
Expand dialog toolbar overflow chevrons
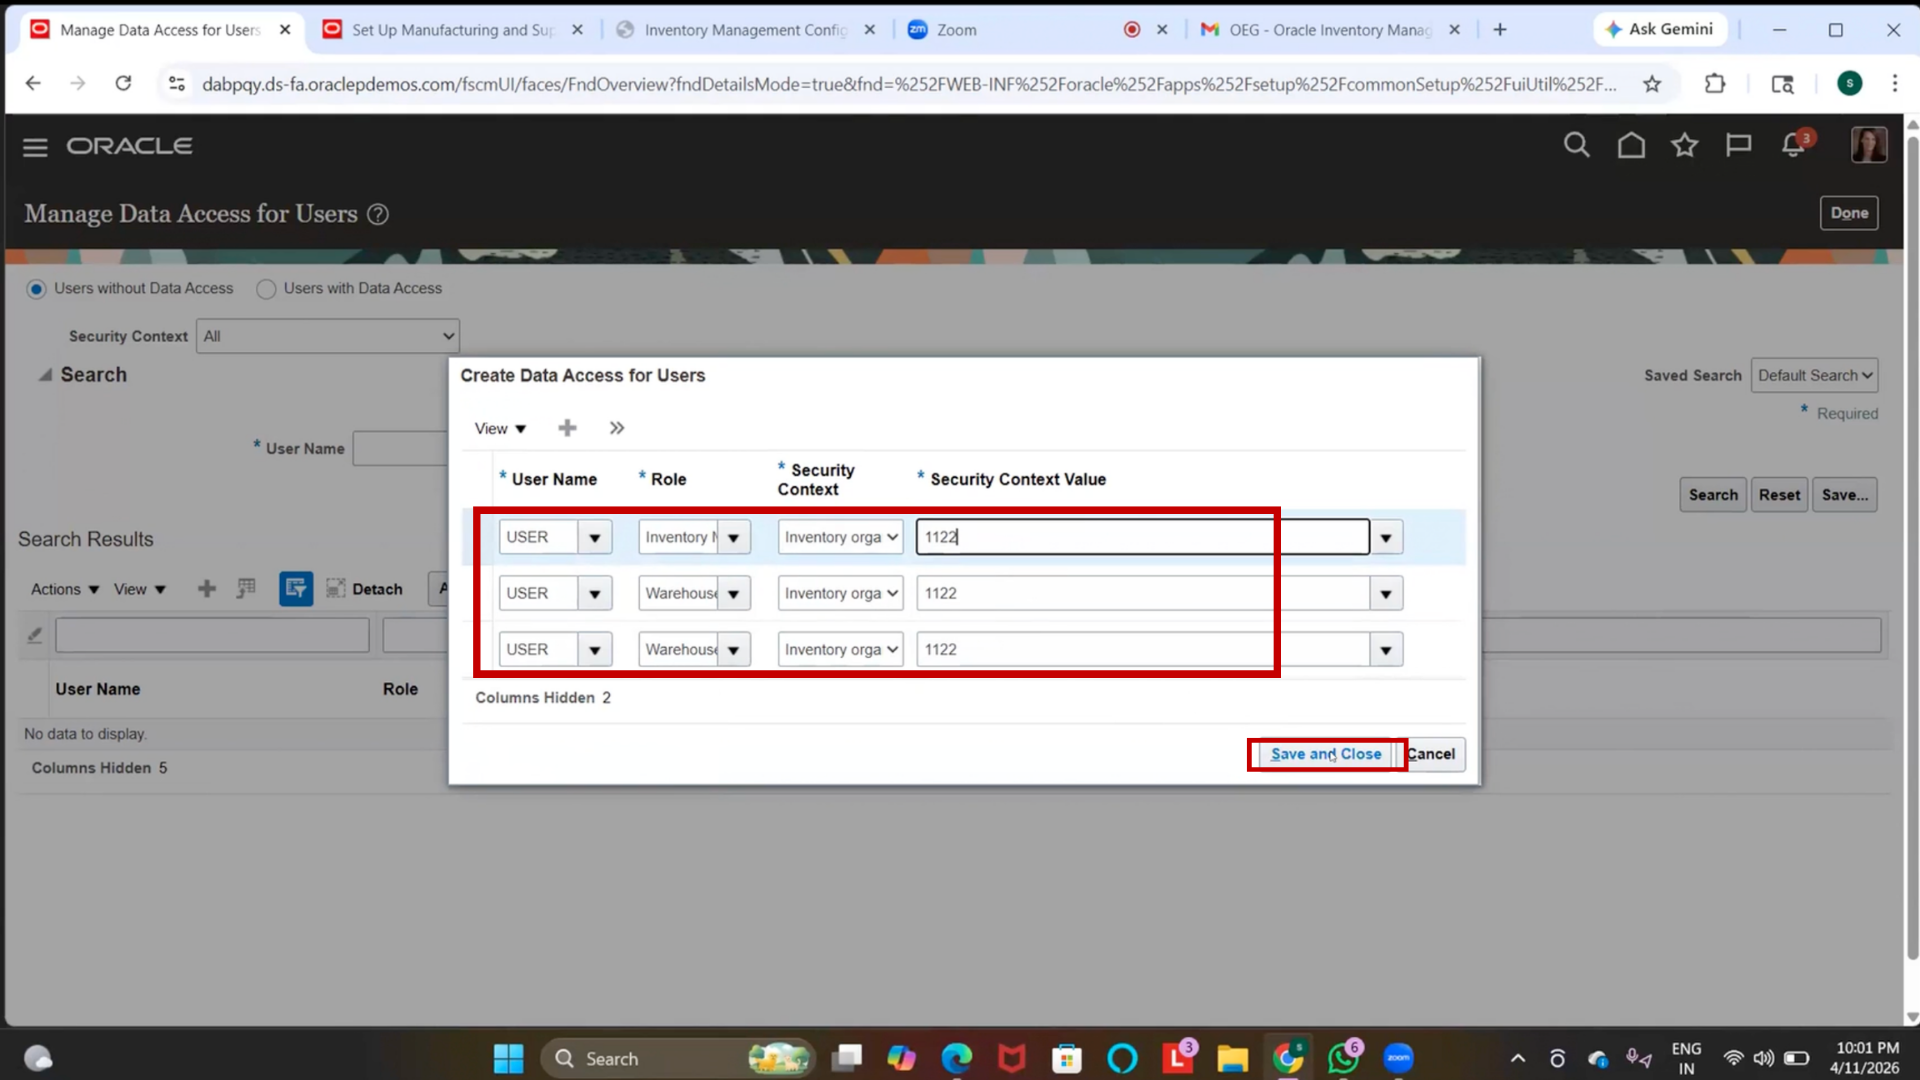617,428
